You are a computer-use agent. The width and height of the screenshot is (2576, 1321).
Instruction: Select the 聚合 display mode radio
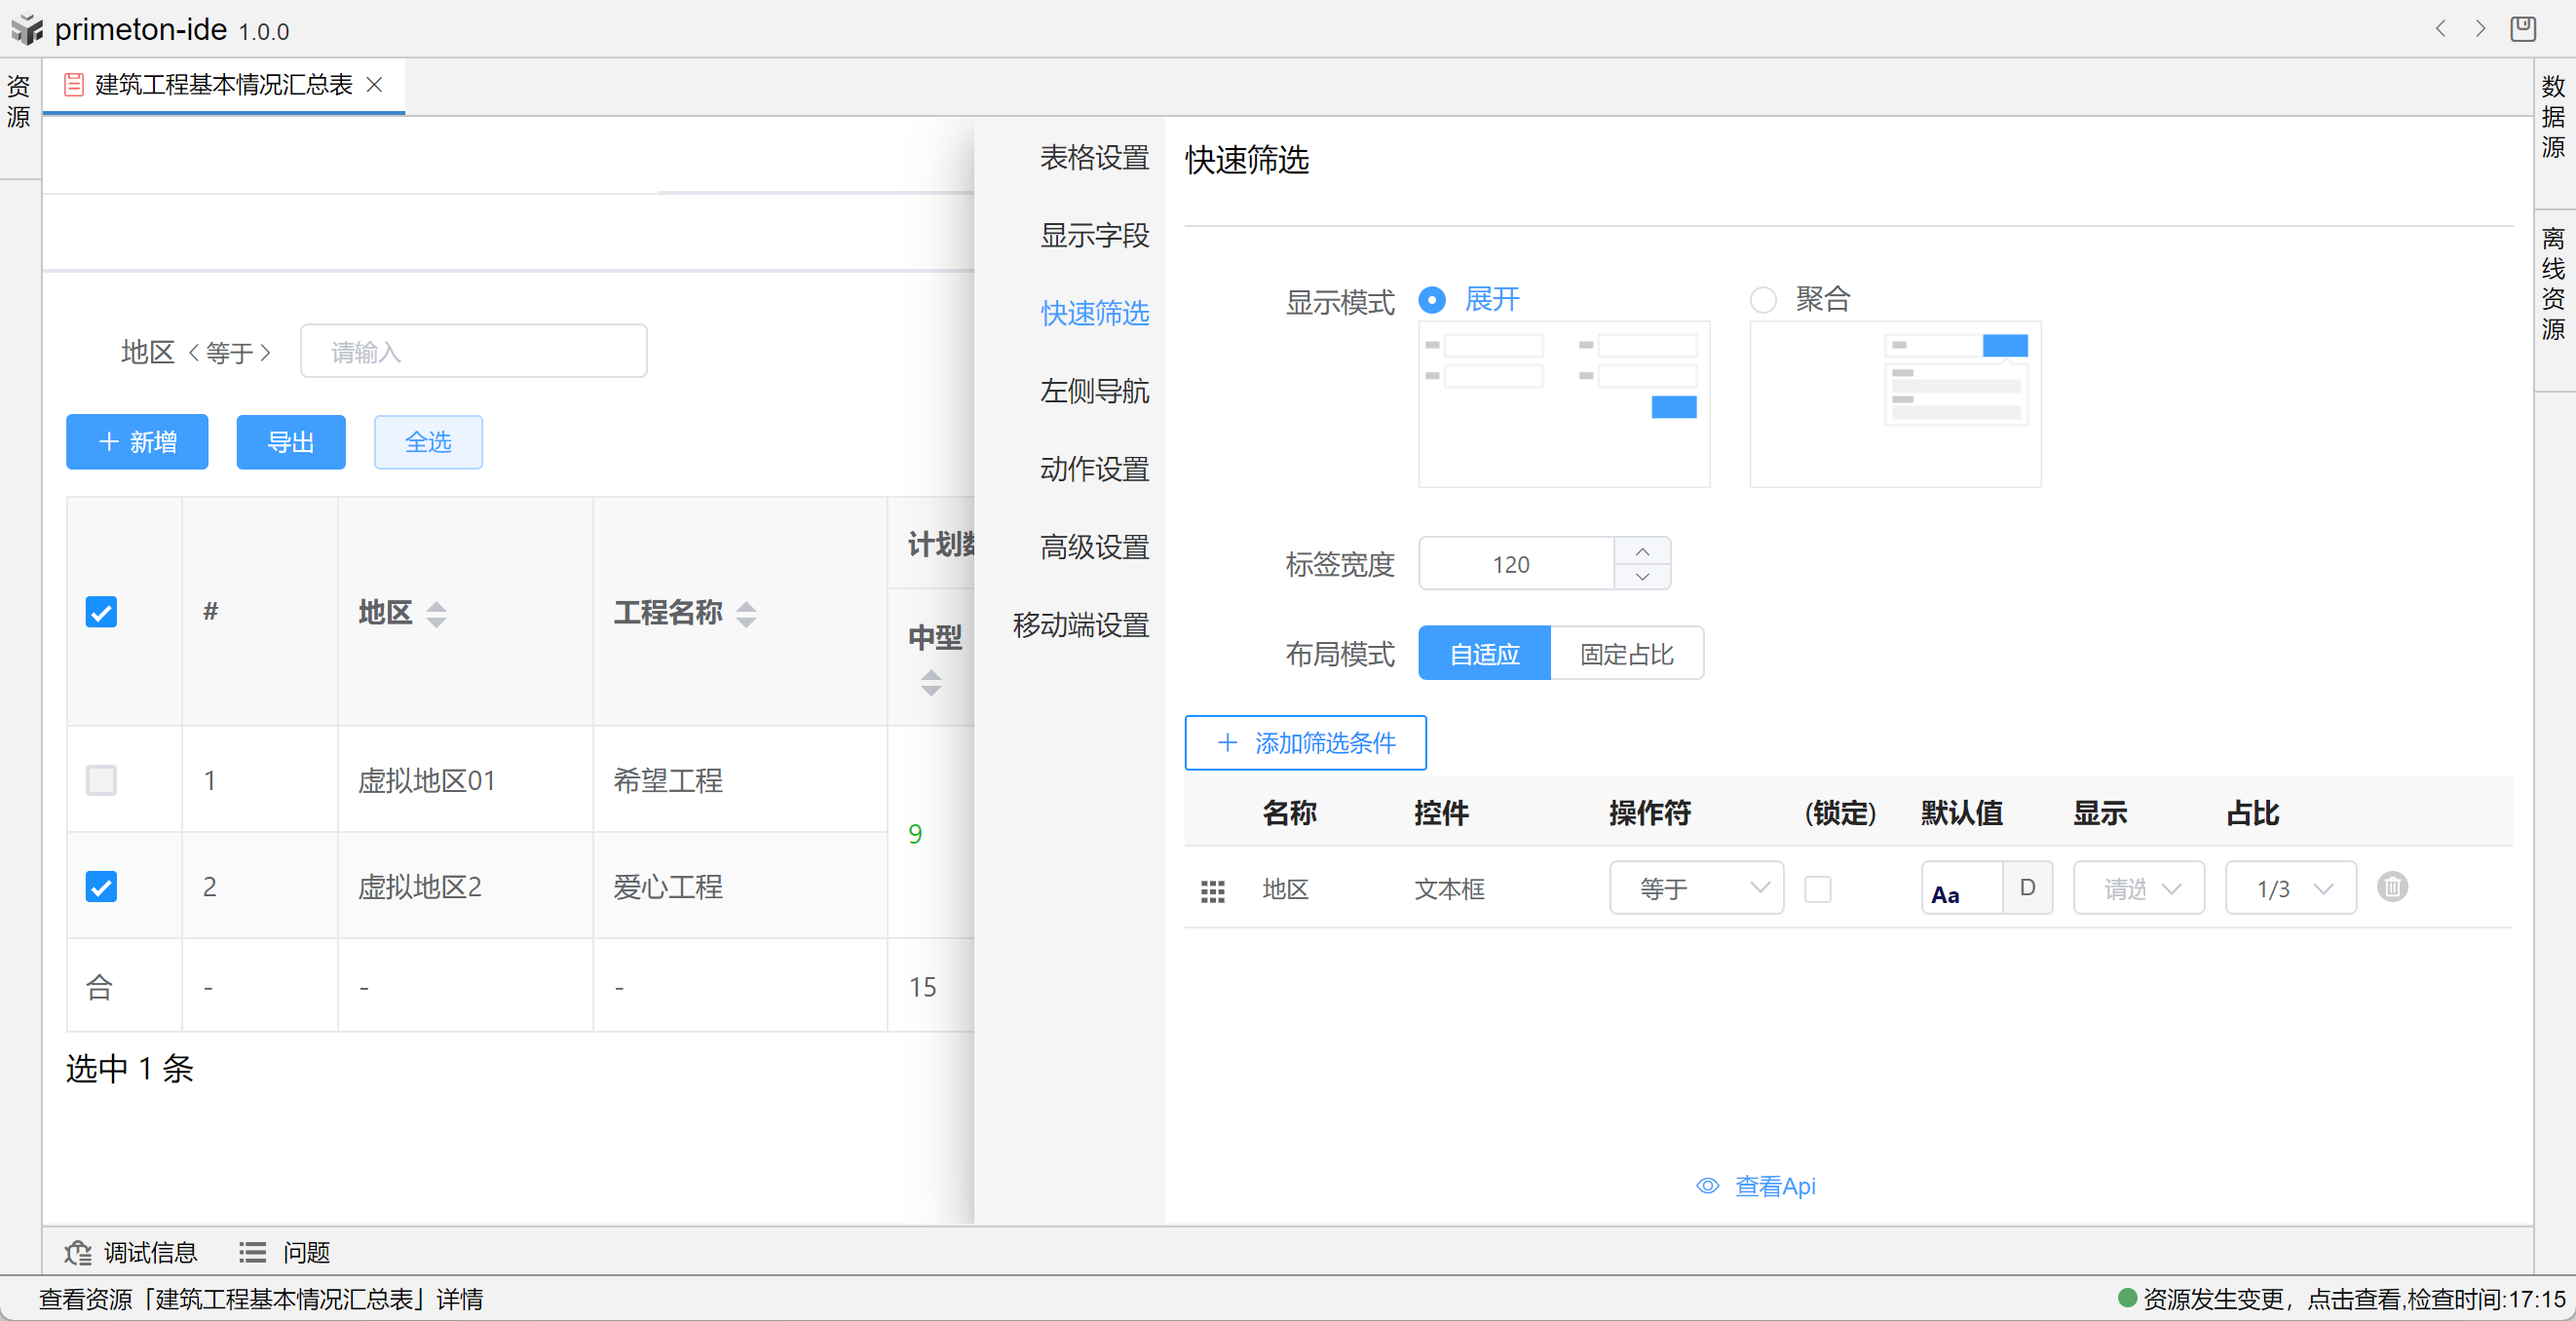point(1763,300)
